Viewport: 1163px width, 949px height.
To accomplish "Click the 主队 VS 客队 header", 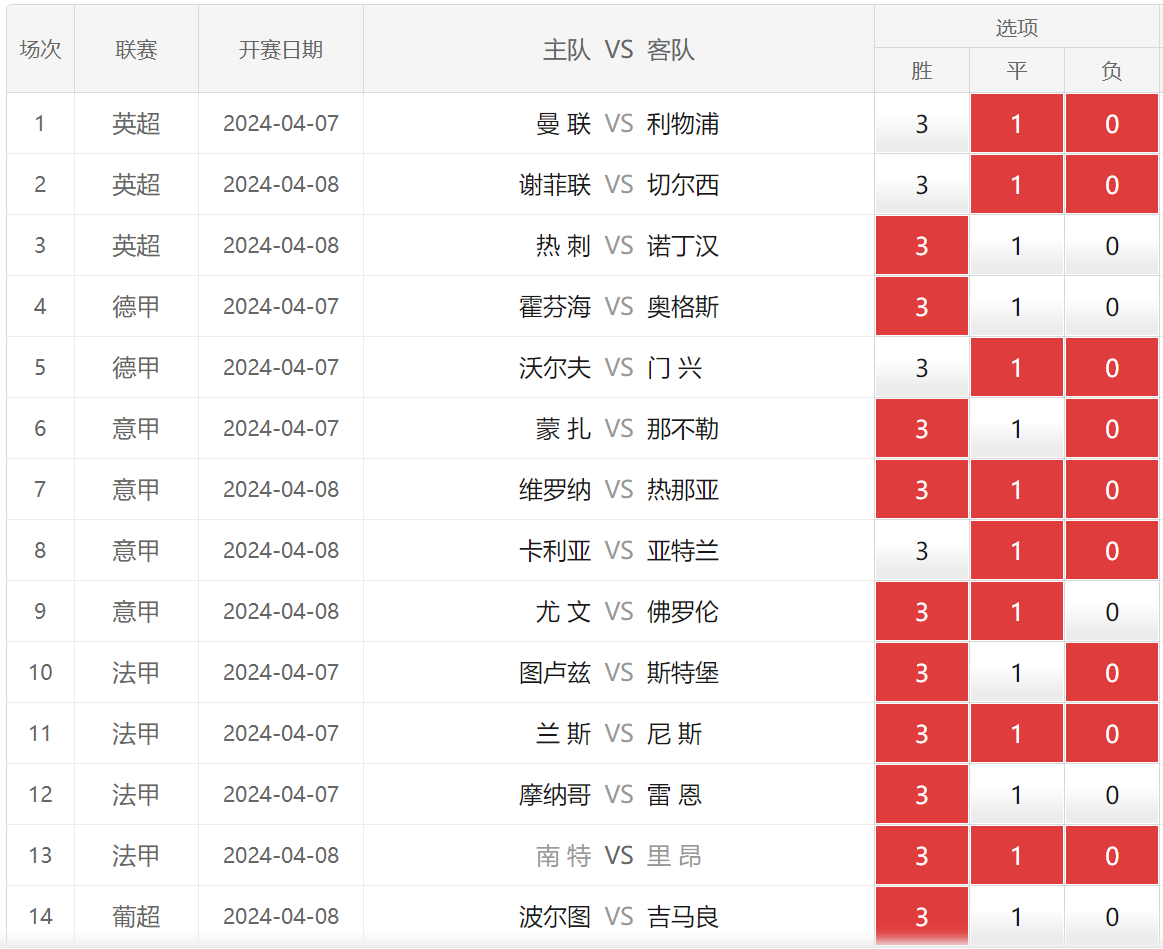I will (x=619, y=50).
